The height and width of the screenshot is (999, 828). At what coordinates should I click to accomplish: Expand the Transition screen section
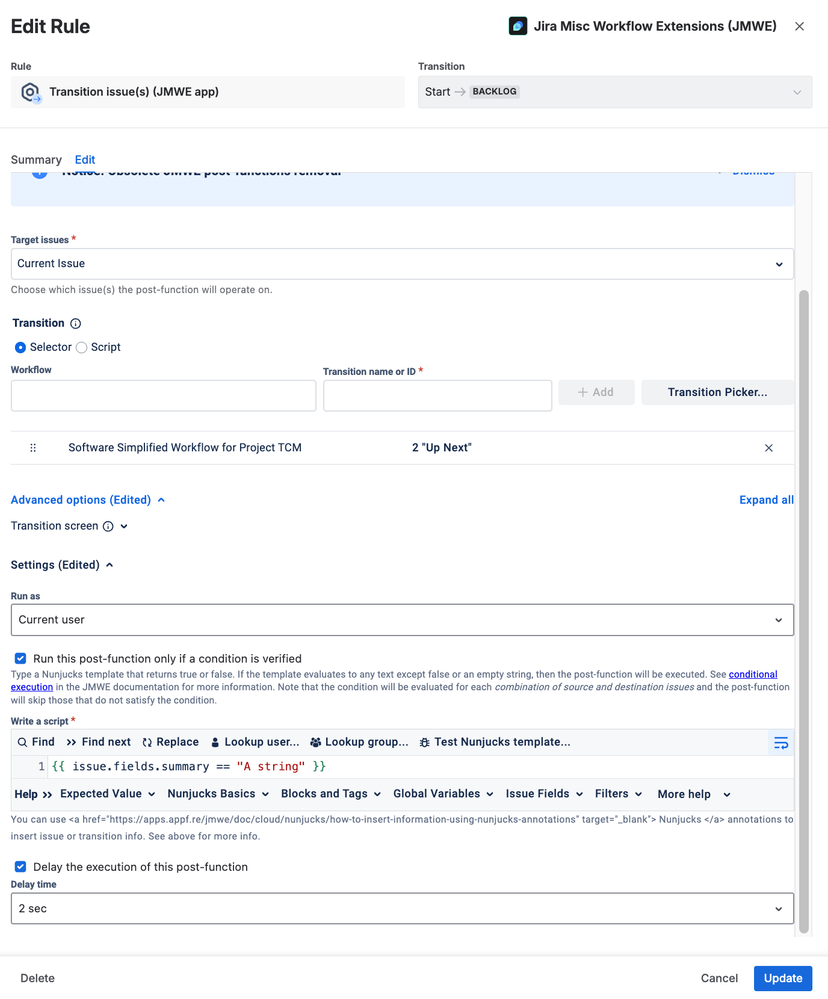pos(124,526)
